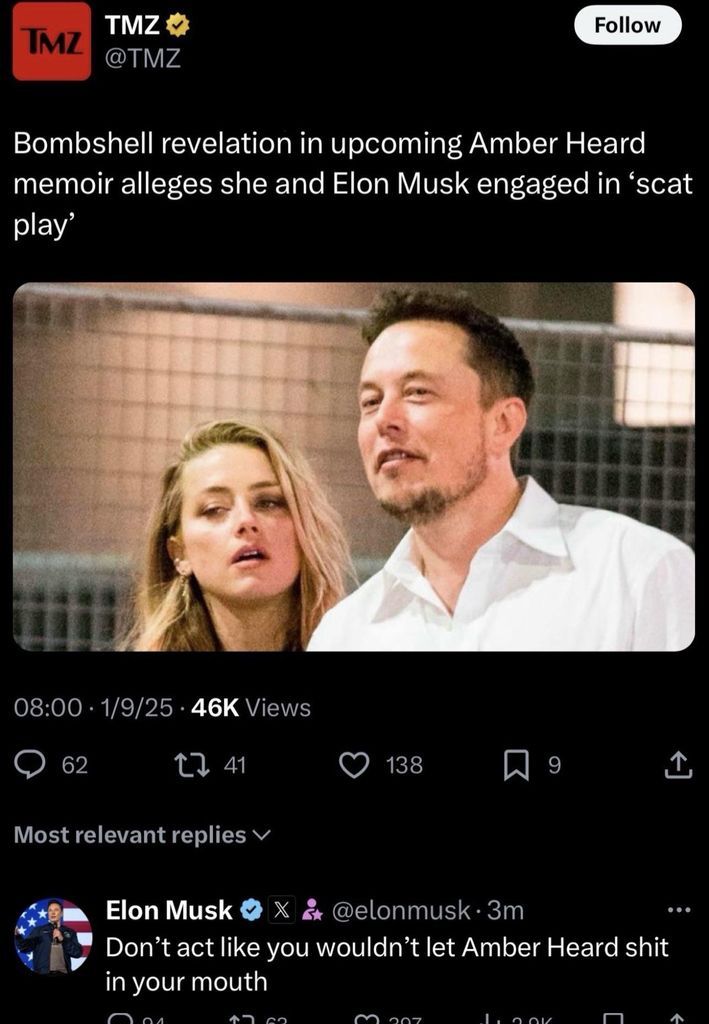Like the TMZ post
This screenshot has height=1024, width=709.
(354, 765)
